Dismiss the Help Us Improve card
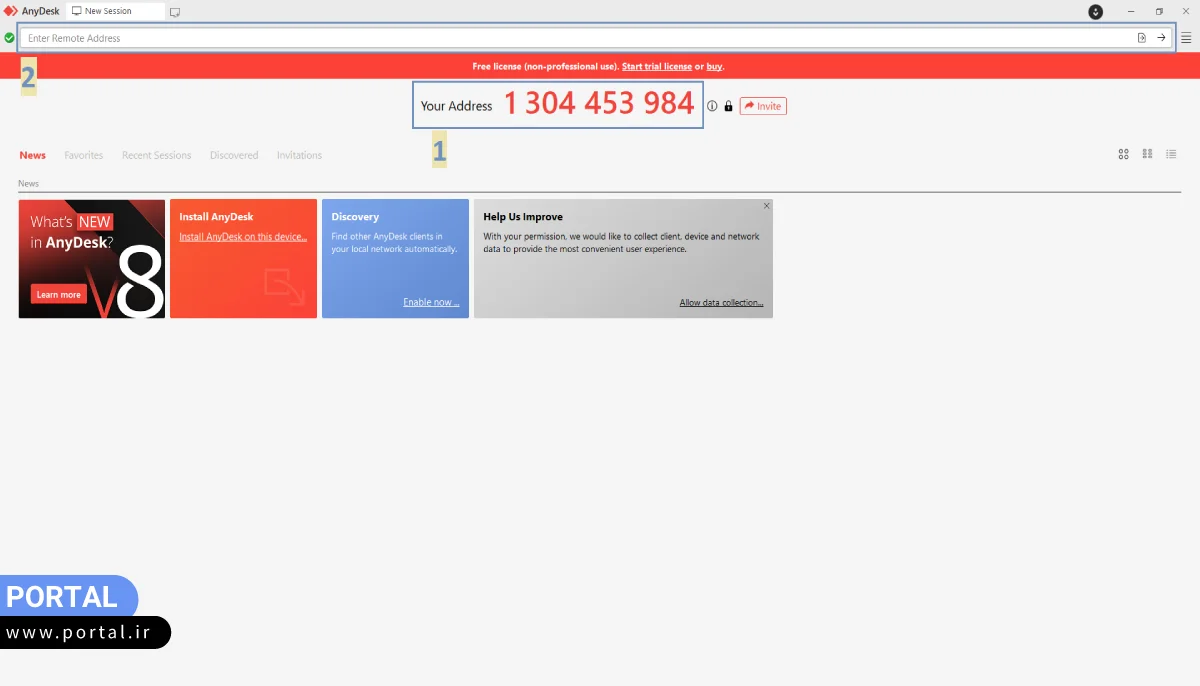 [x=767, y=204]
